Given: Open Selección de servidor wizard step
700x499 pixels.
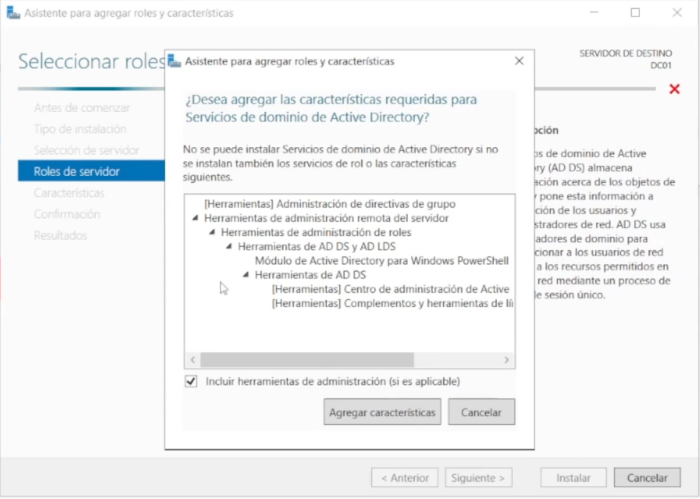Looking at the screenshot, I should click(87, 150).
